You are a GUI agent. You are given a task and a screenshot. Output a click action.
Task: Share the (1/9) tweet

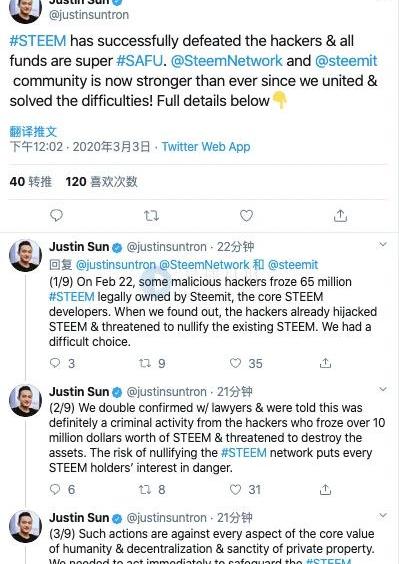[325, 363]
